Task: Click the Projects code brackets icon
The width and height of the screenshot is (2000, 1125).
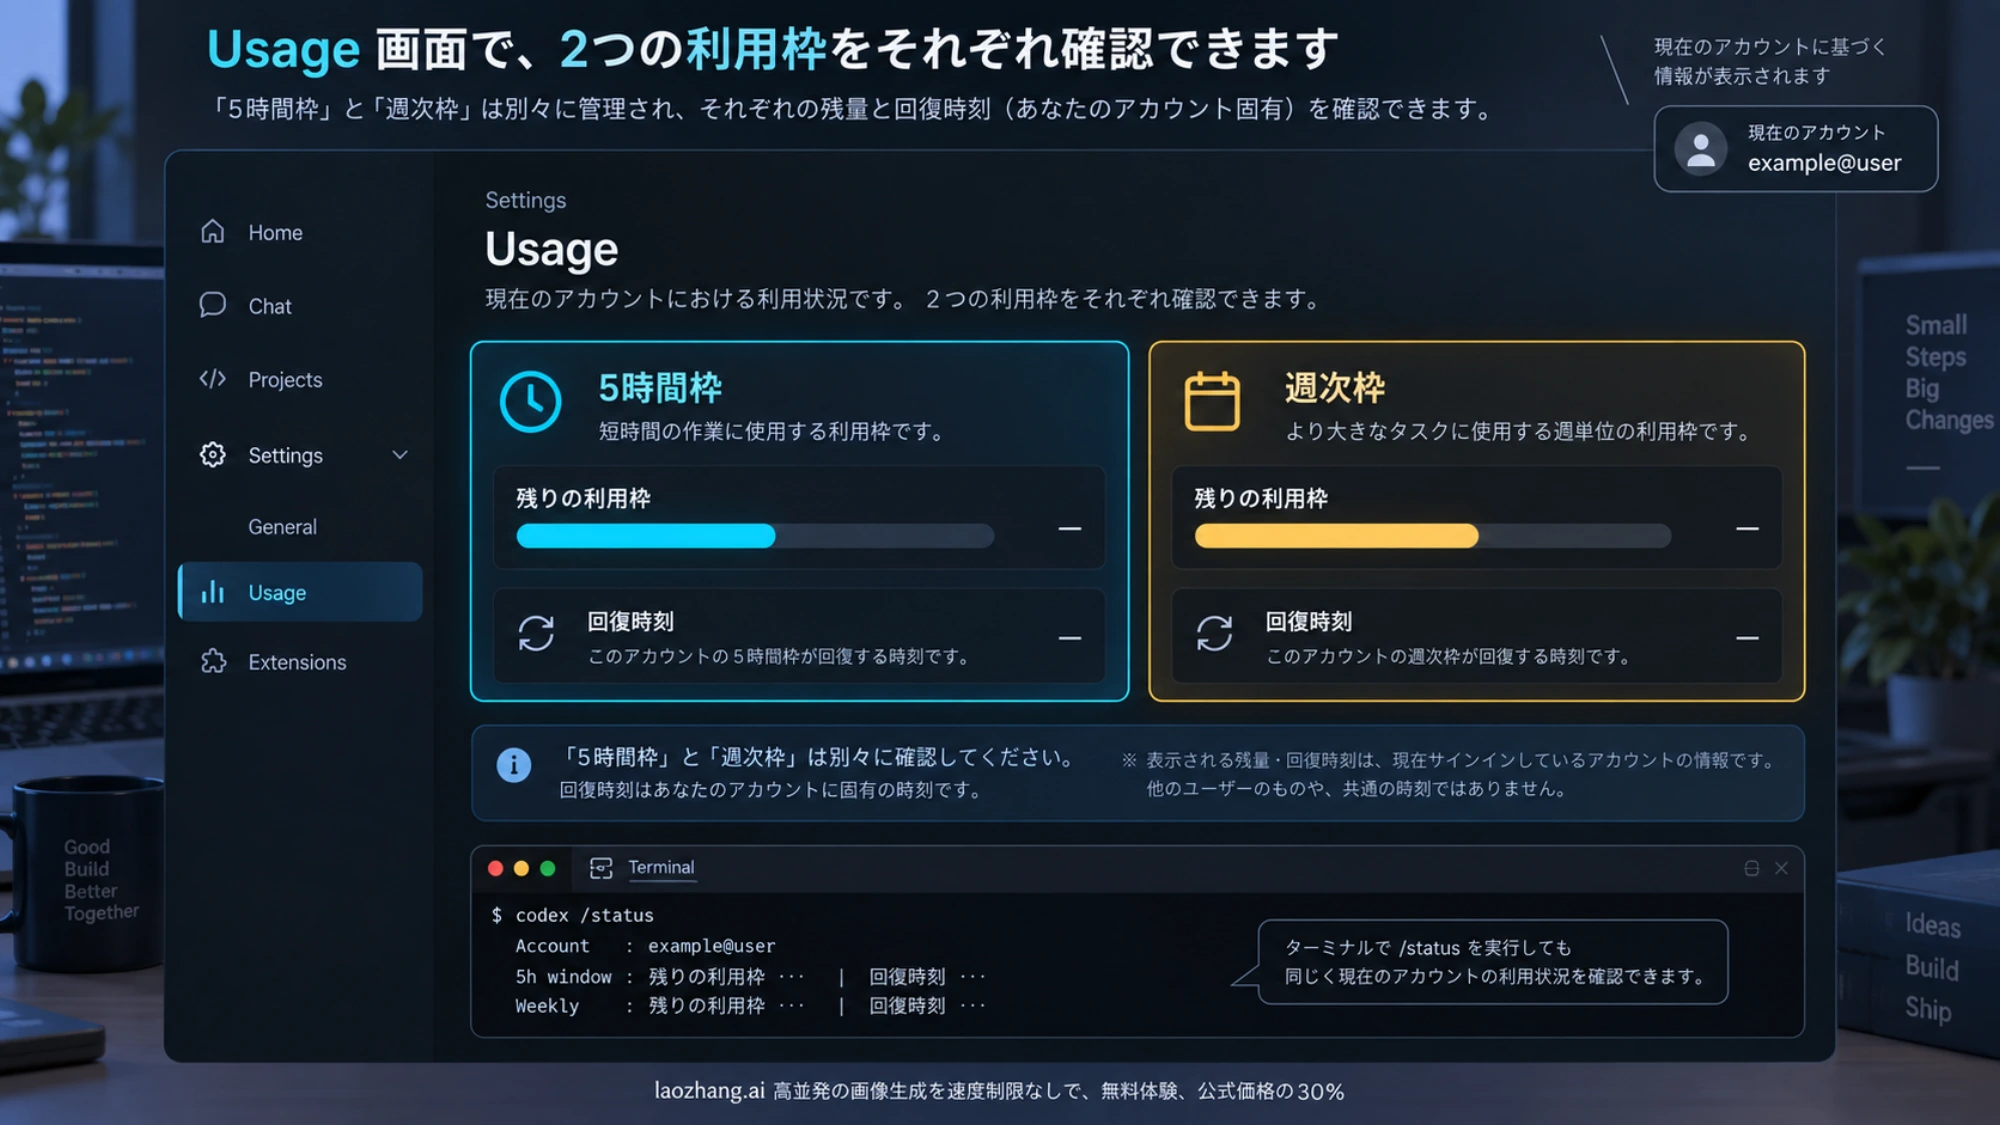Action: 212,379
